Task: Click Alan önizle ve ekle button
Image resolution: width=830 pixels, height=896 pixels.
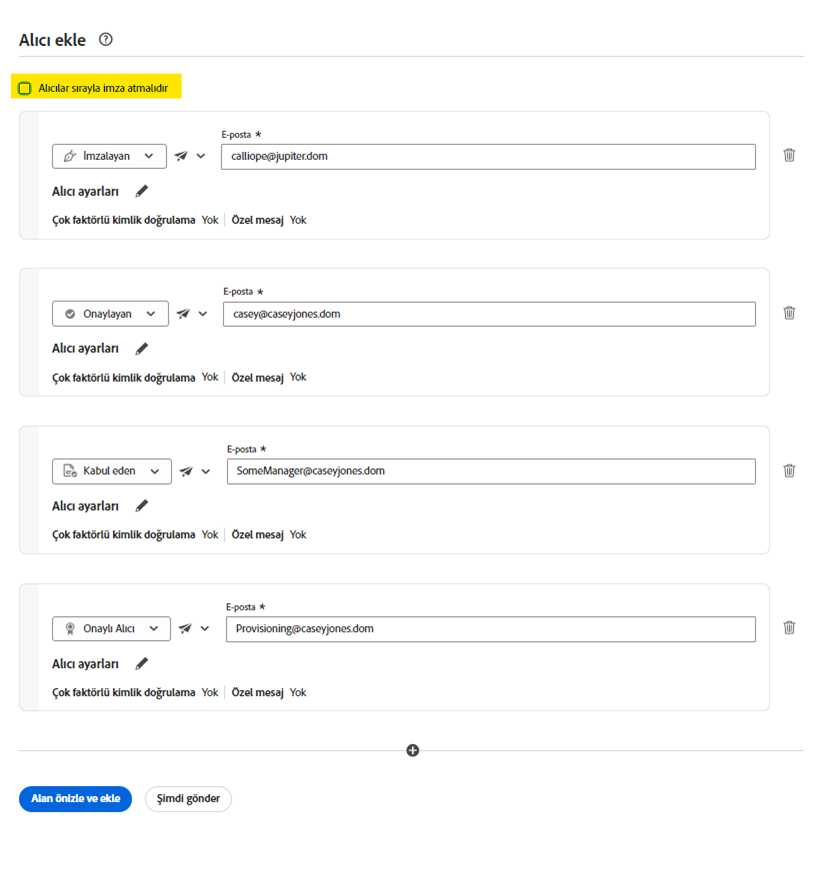Action: coord(75,799)
